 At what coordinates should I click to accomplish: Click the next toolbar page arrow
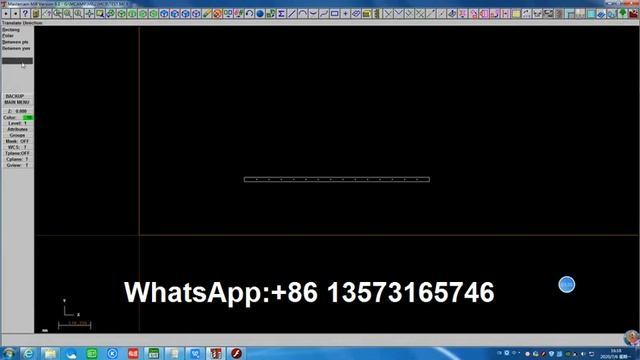(x=15, y=14)
